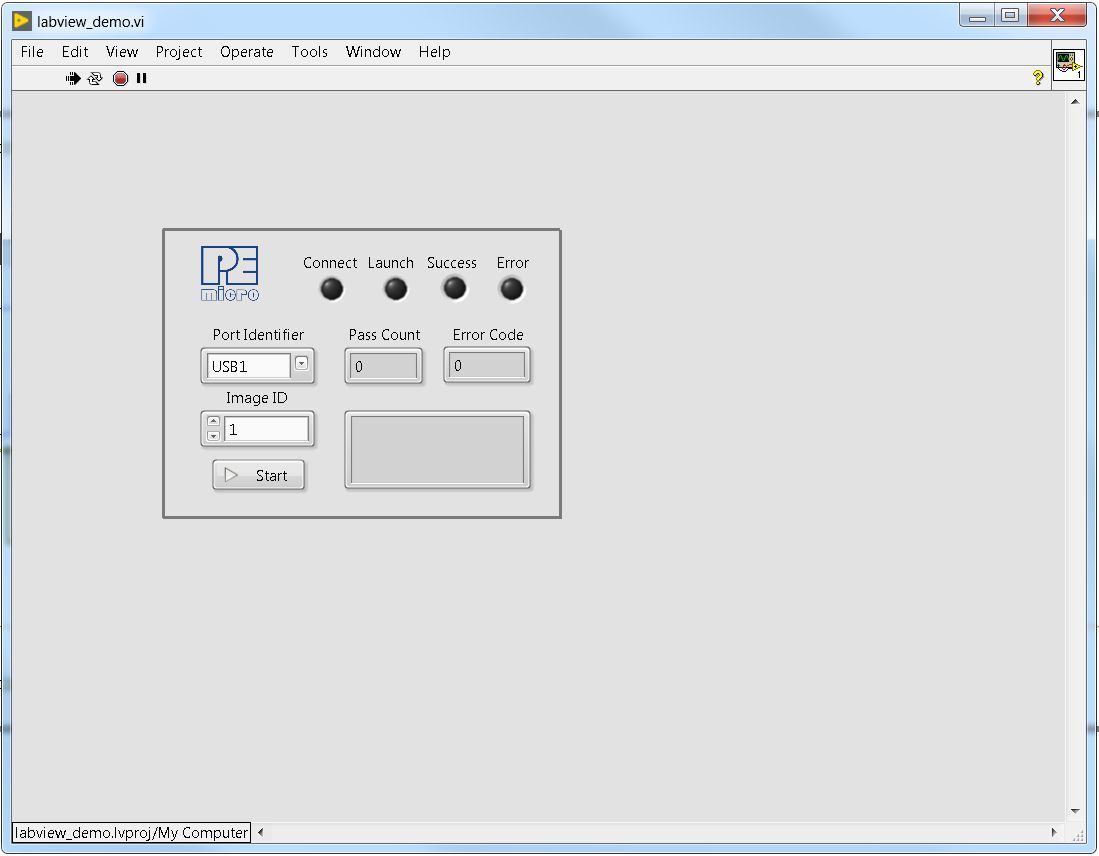Open the Port Identifier dropdown arrow
Screen dimensions: 1099x856
301,363
